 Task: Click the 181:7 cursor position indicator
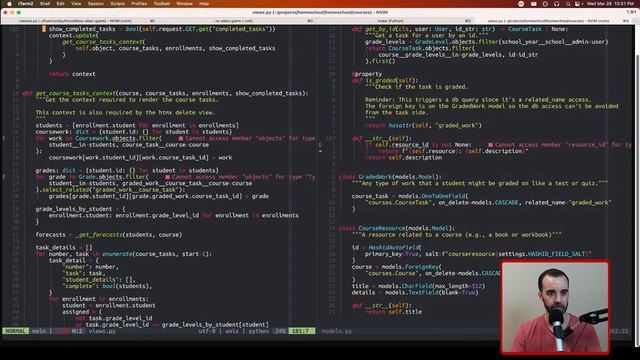(x=301, y=331)
